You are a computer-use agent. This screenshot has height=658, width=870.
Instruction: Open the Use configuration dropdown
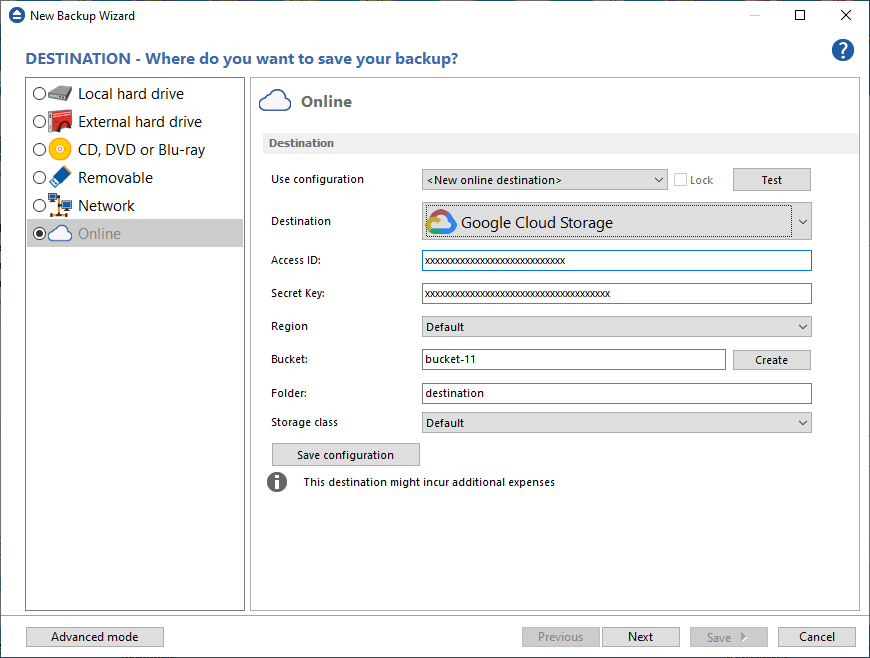(544, 180)
